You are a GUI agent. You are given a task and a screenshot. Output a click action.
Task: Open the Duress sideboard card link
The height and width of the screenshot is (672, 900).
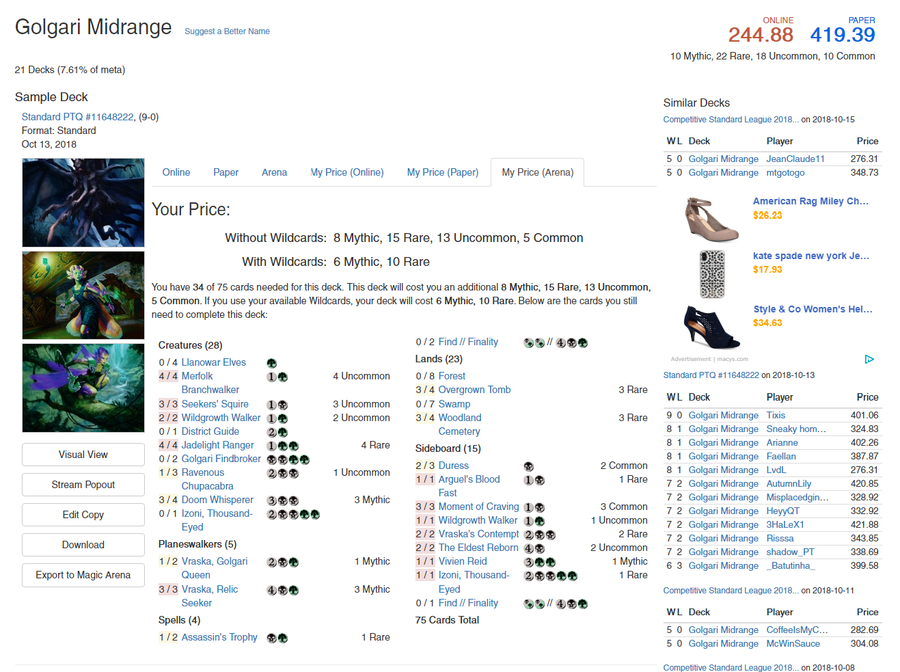point(453,465)
